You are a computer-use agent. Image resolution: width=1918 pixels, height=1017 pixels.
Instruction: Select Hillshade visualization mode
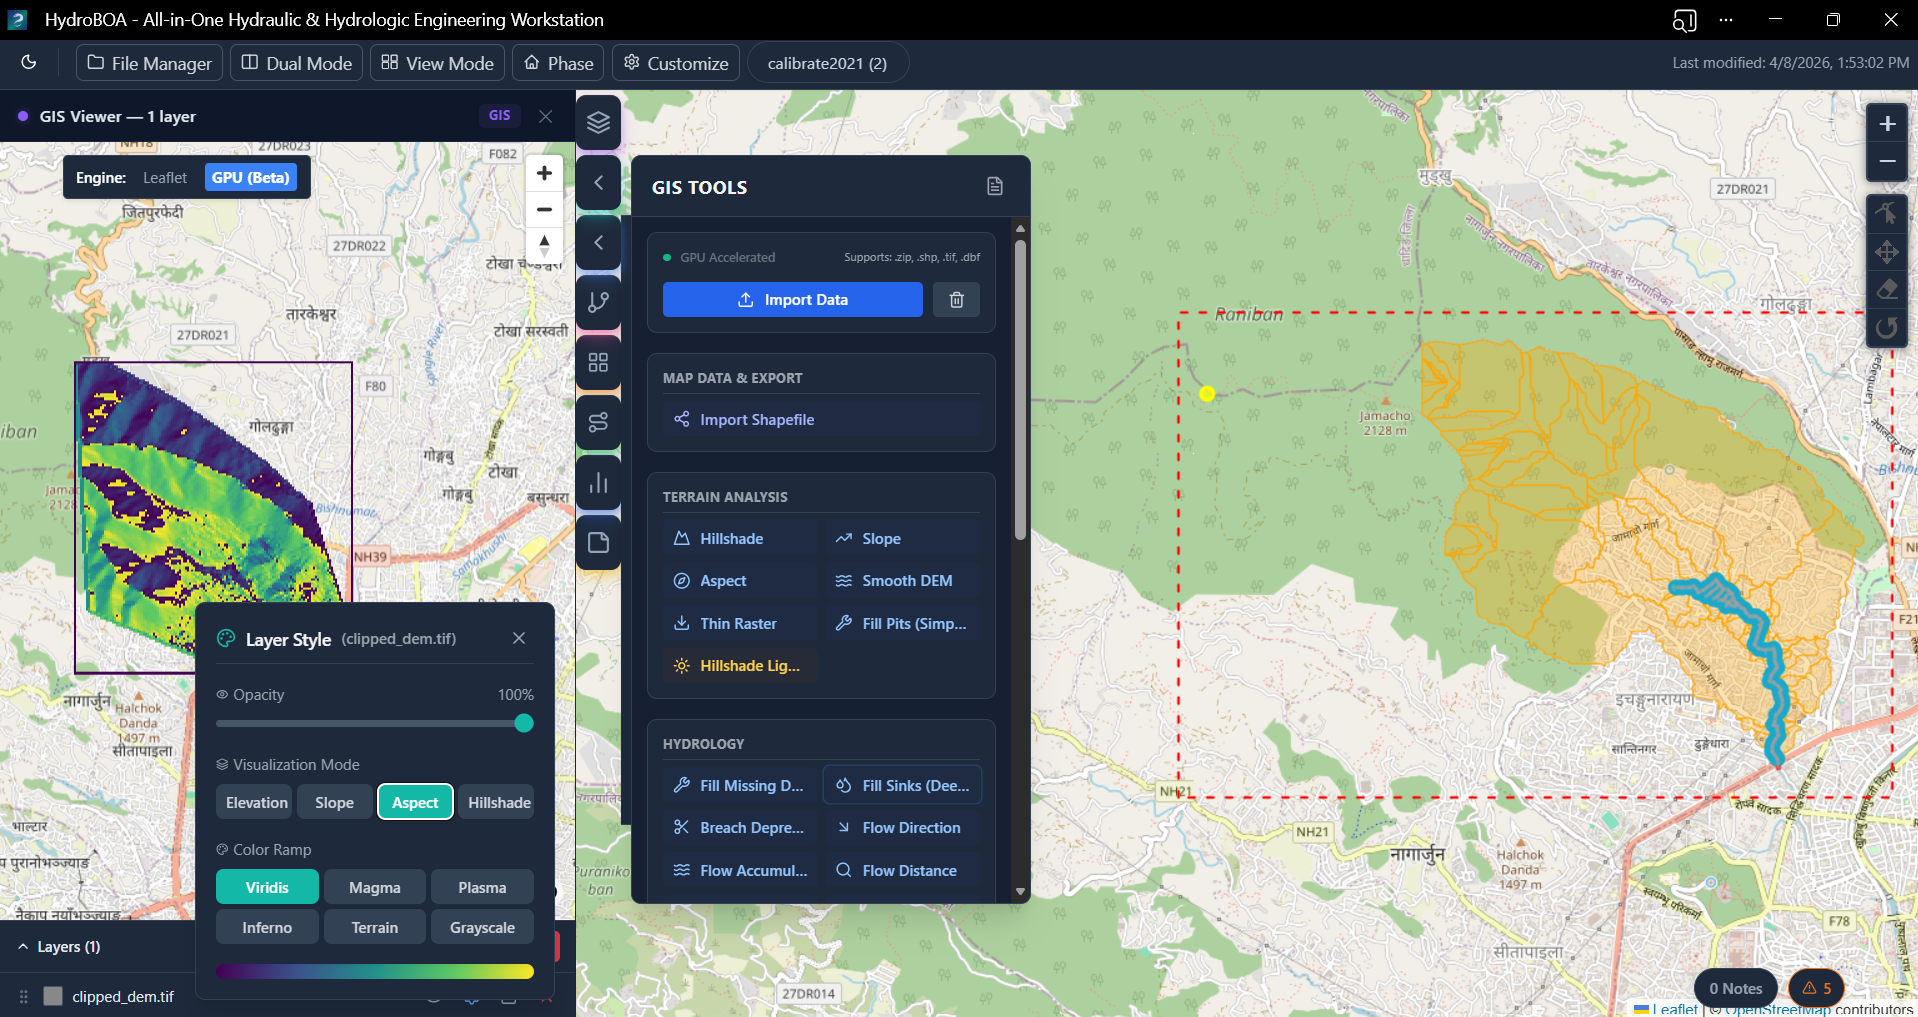(498, 803)
